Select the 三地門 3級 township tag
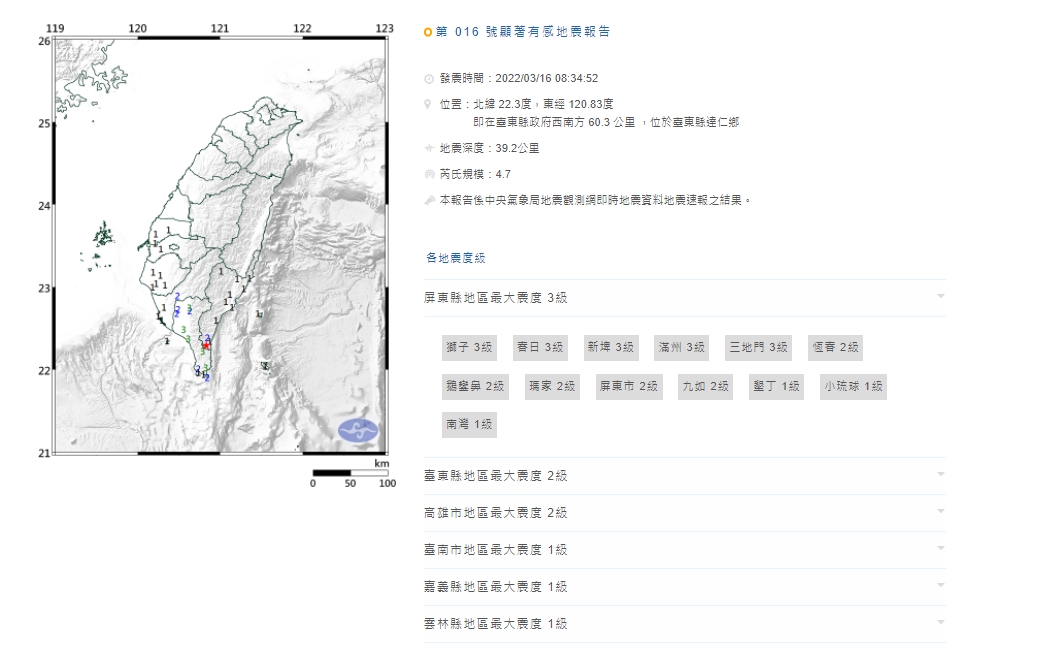Viewport: 1039px width, 658px height. click(758, 348)
